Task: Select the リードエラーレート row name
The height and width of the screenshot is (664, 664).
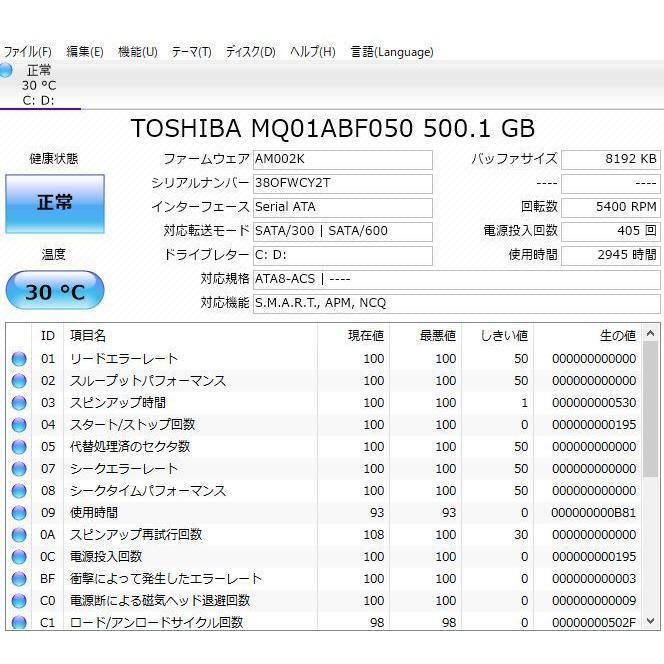Action: [x=124, y=359]
